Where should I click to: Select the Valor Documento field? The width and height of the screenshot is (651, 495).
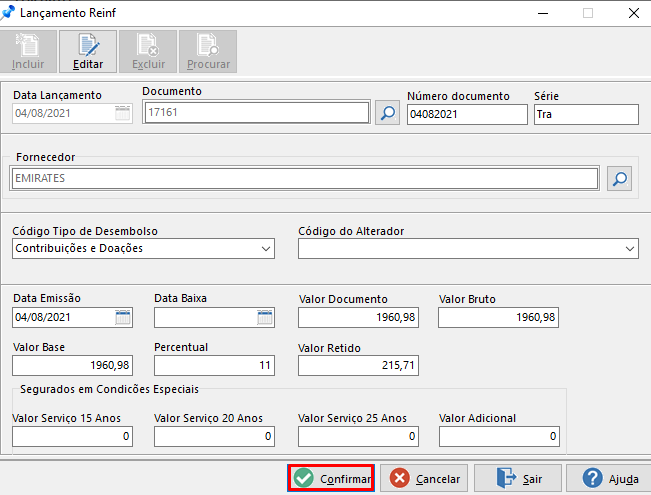coord(358,317)
